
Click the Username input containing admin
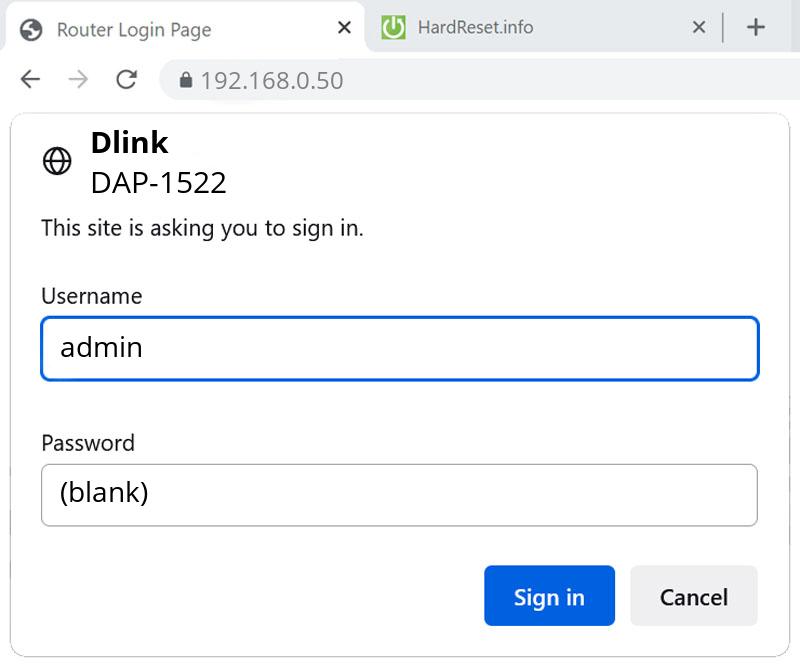[400, 348]
